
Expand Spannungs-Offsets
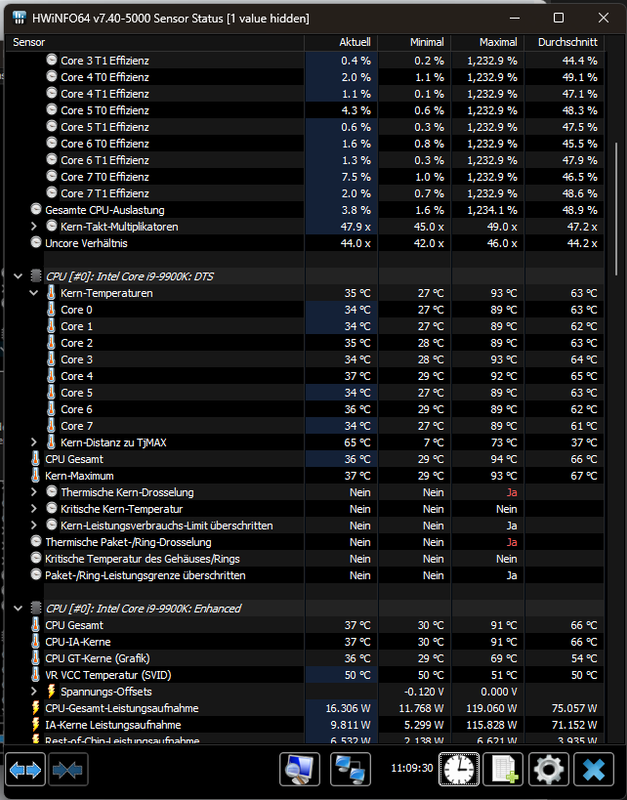tap(34, 691)
